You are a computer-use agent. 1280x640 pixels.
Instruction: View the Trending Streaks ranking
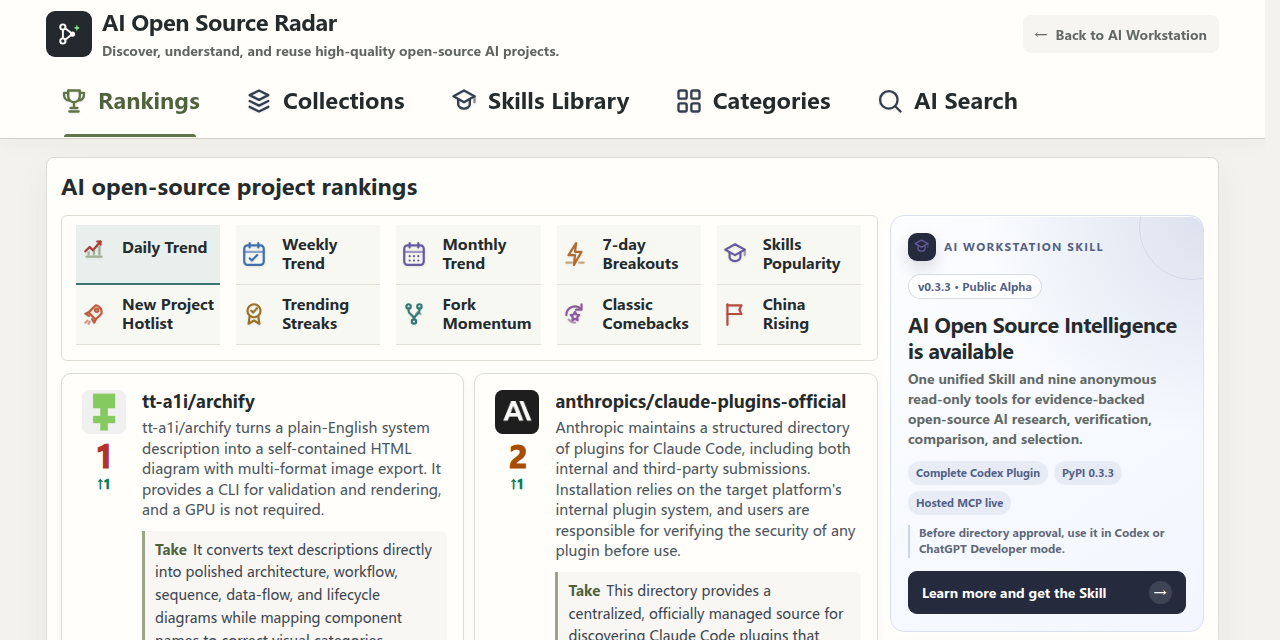[x=308, y=314]
